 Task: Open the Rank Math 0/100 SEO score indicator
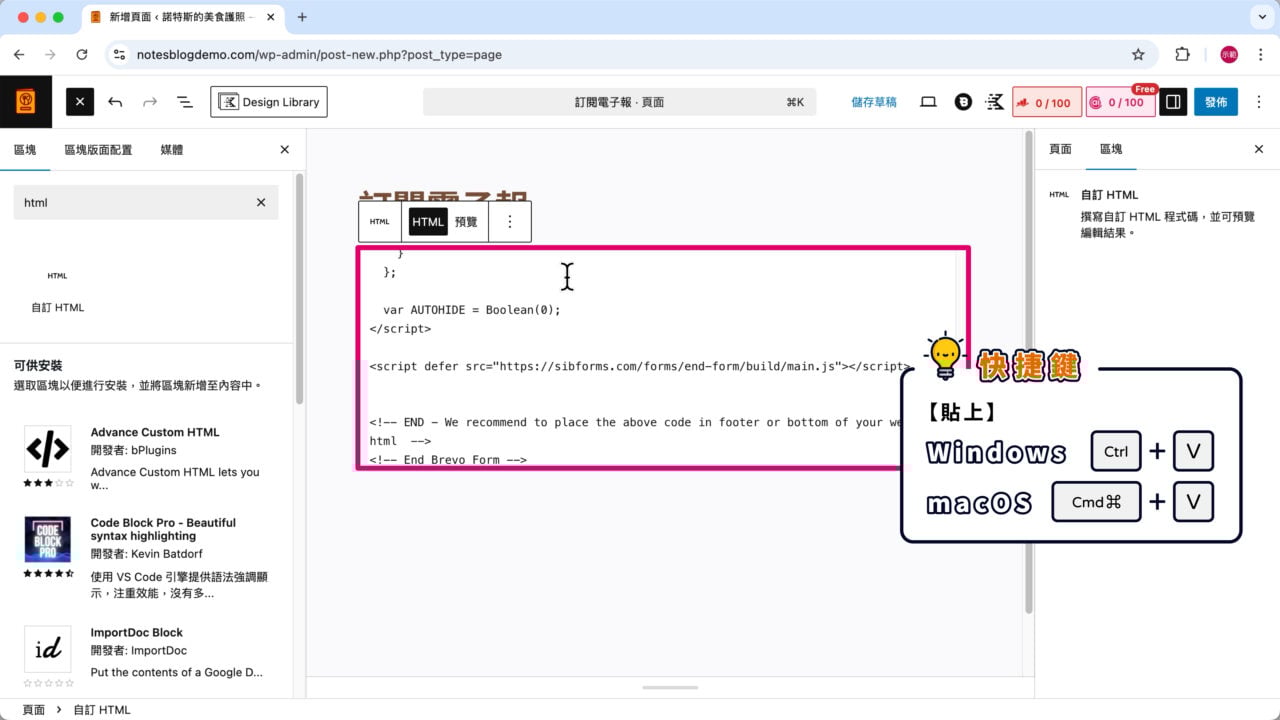point(1046,101)
